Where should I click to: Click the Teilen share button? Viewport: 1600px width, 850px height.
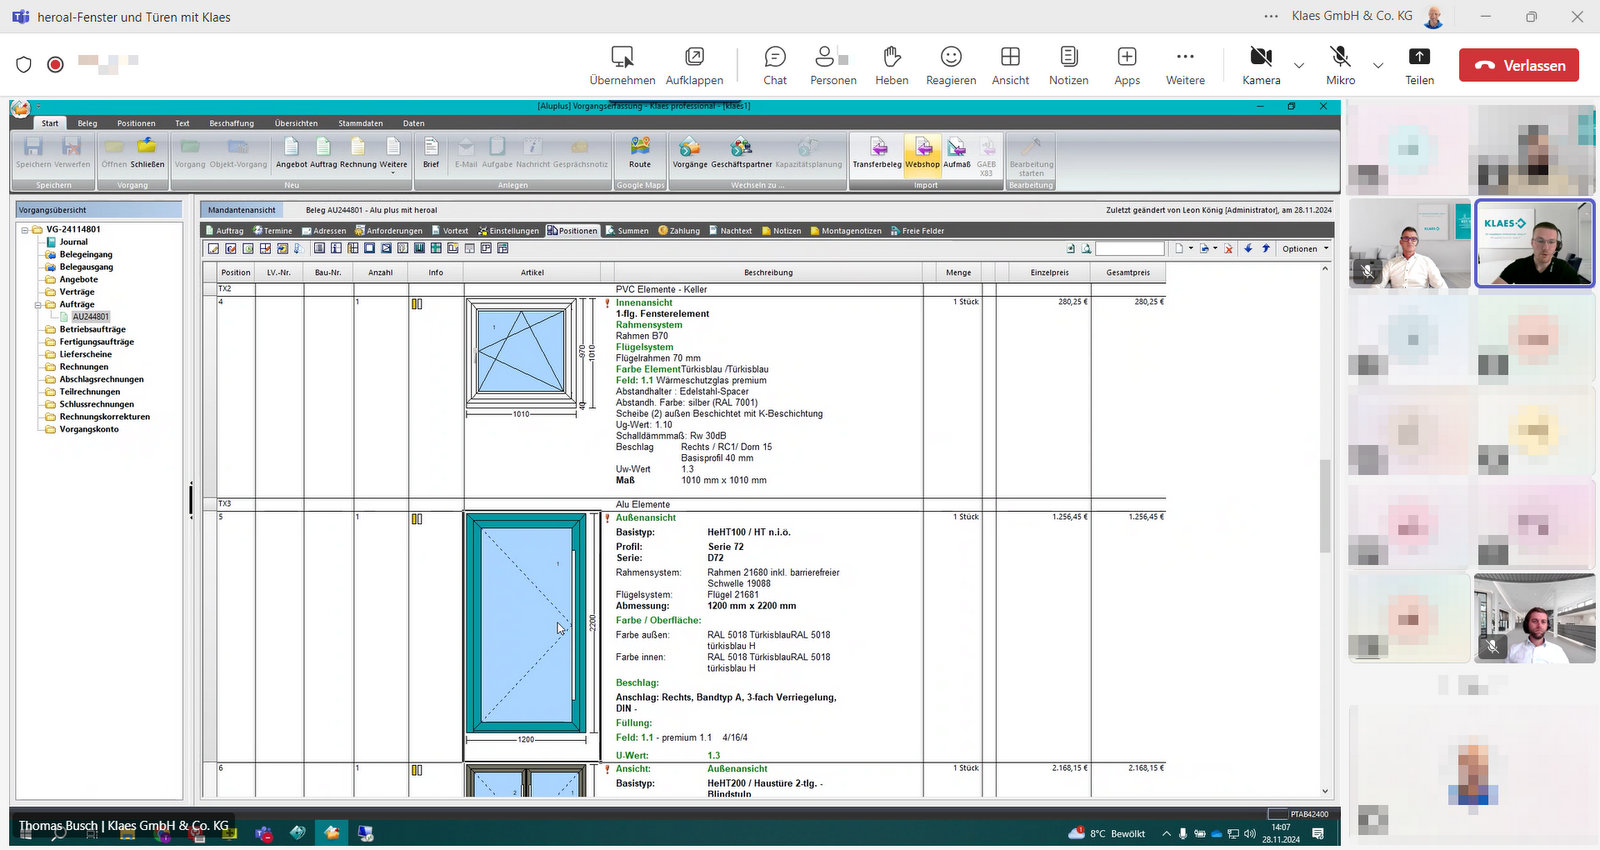click(x=1420, y=66)
